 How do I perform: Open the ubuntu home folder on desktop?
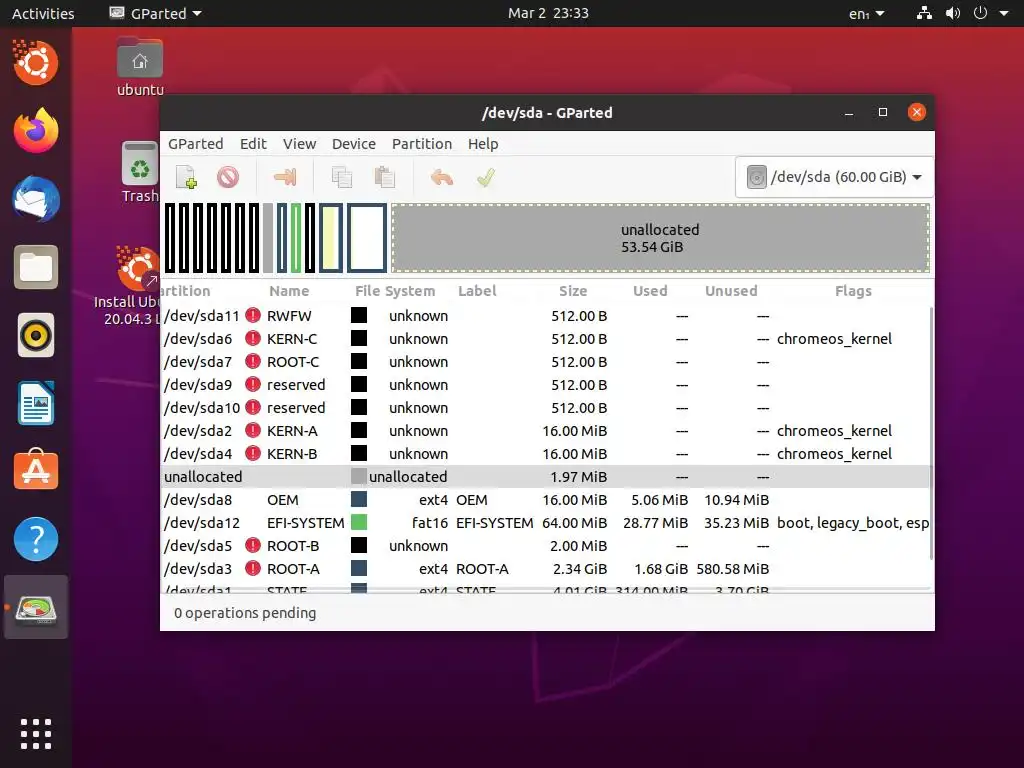pyautogui.click(x=140, y=67)
